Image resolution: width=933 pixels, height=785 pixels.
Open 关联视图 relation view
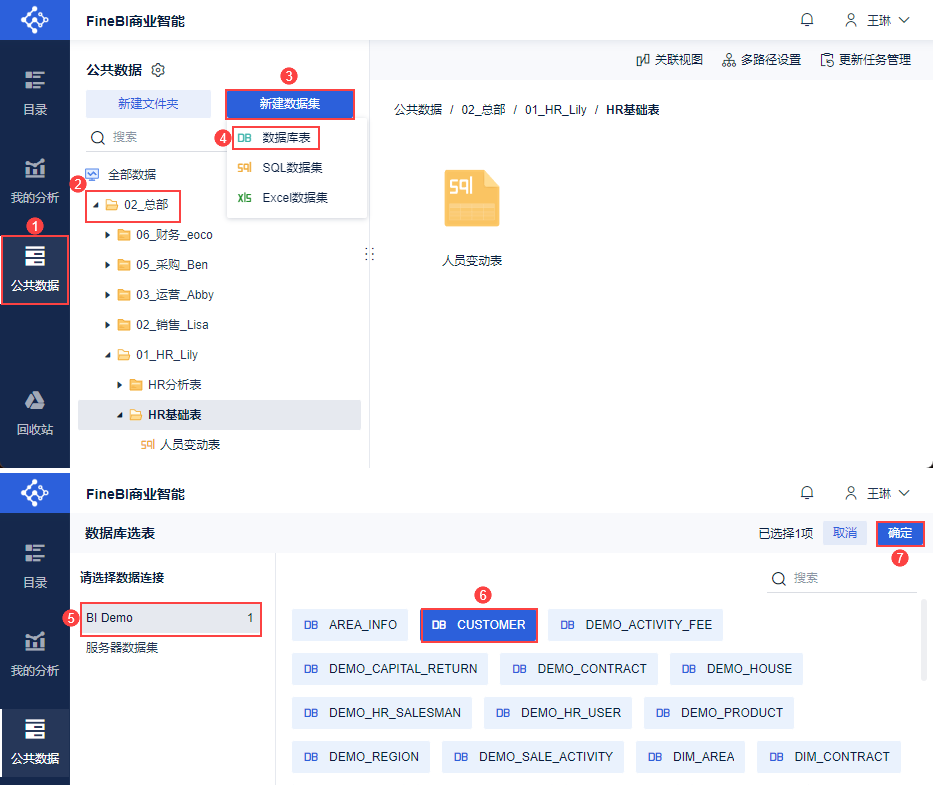pyautogui.click(x=669, y=60)
